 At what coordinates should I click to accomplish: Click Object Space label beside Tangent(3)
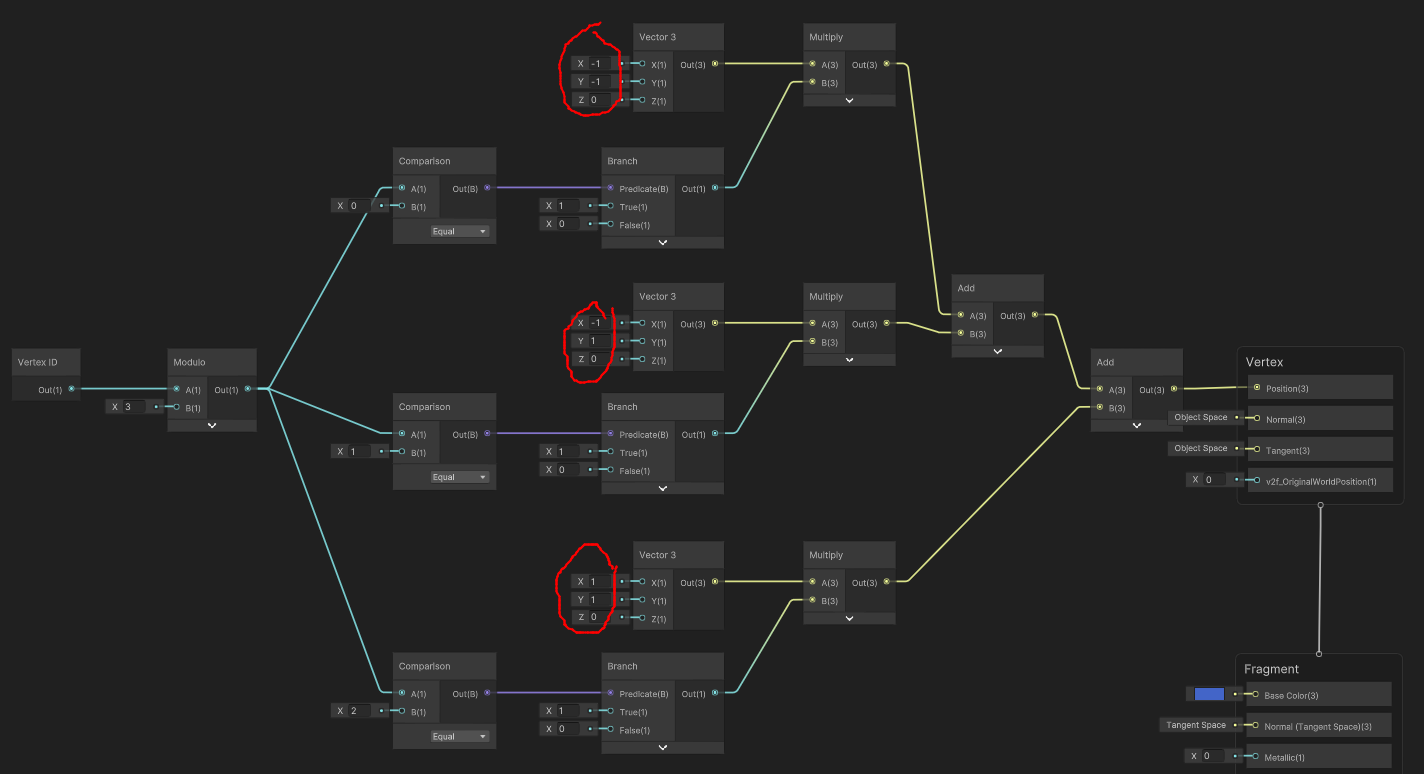tap(1200, 449)
